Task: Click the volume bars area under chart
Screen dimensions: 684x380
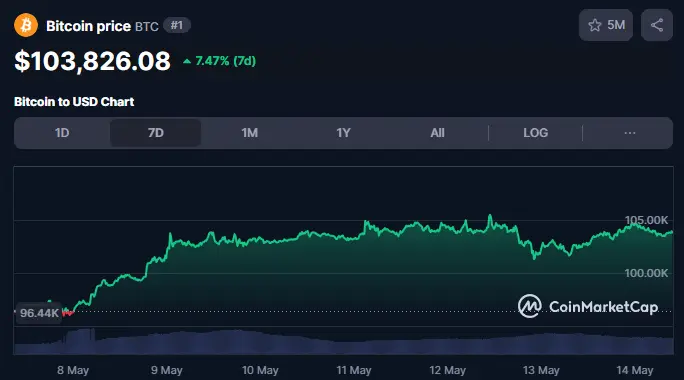Action: point(344,342)
